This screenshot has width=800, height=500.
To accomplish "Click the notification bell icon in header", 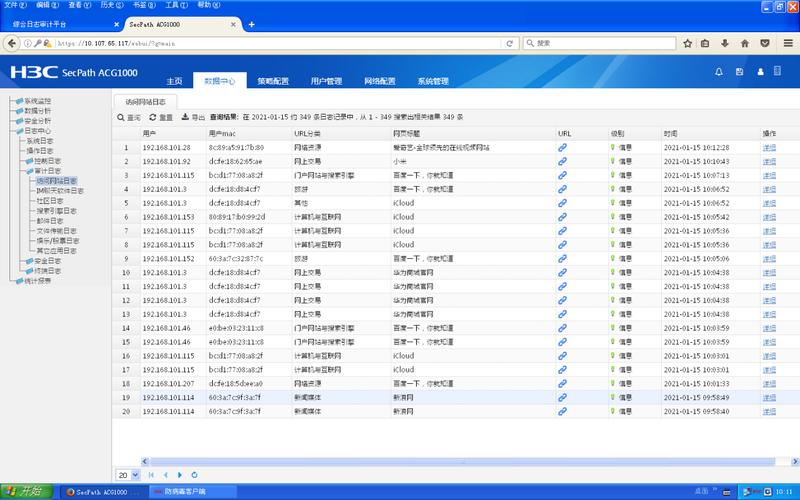I will coord(718,72).
